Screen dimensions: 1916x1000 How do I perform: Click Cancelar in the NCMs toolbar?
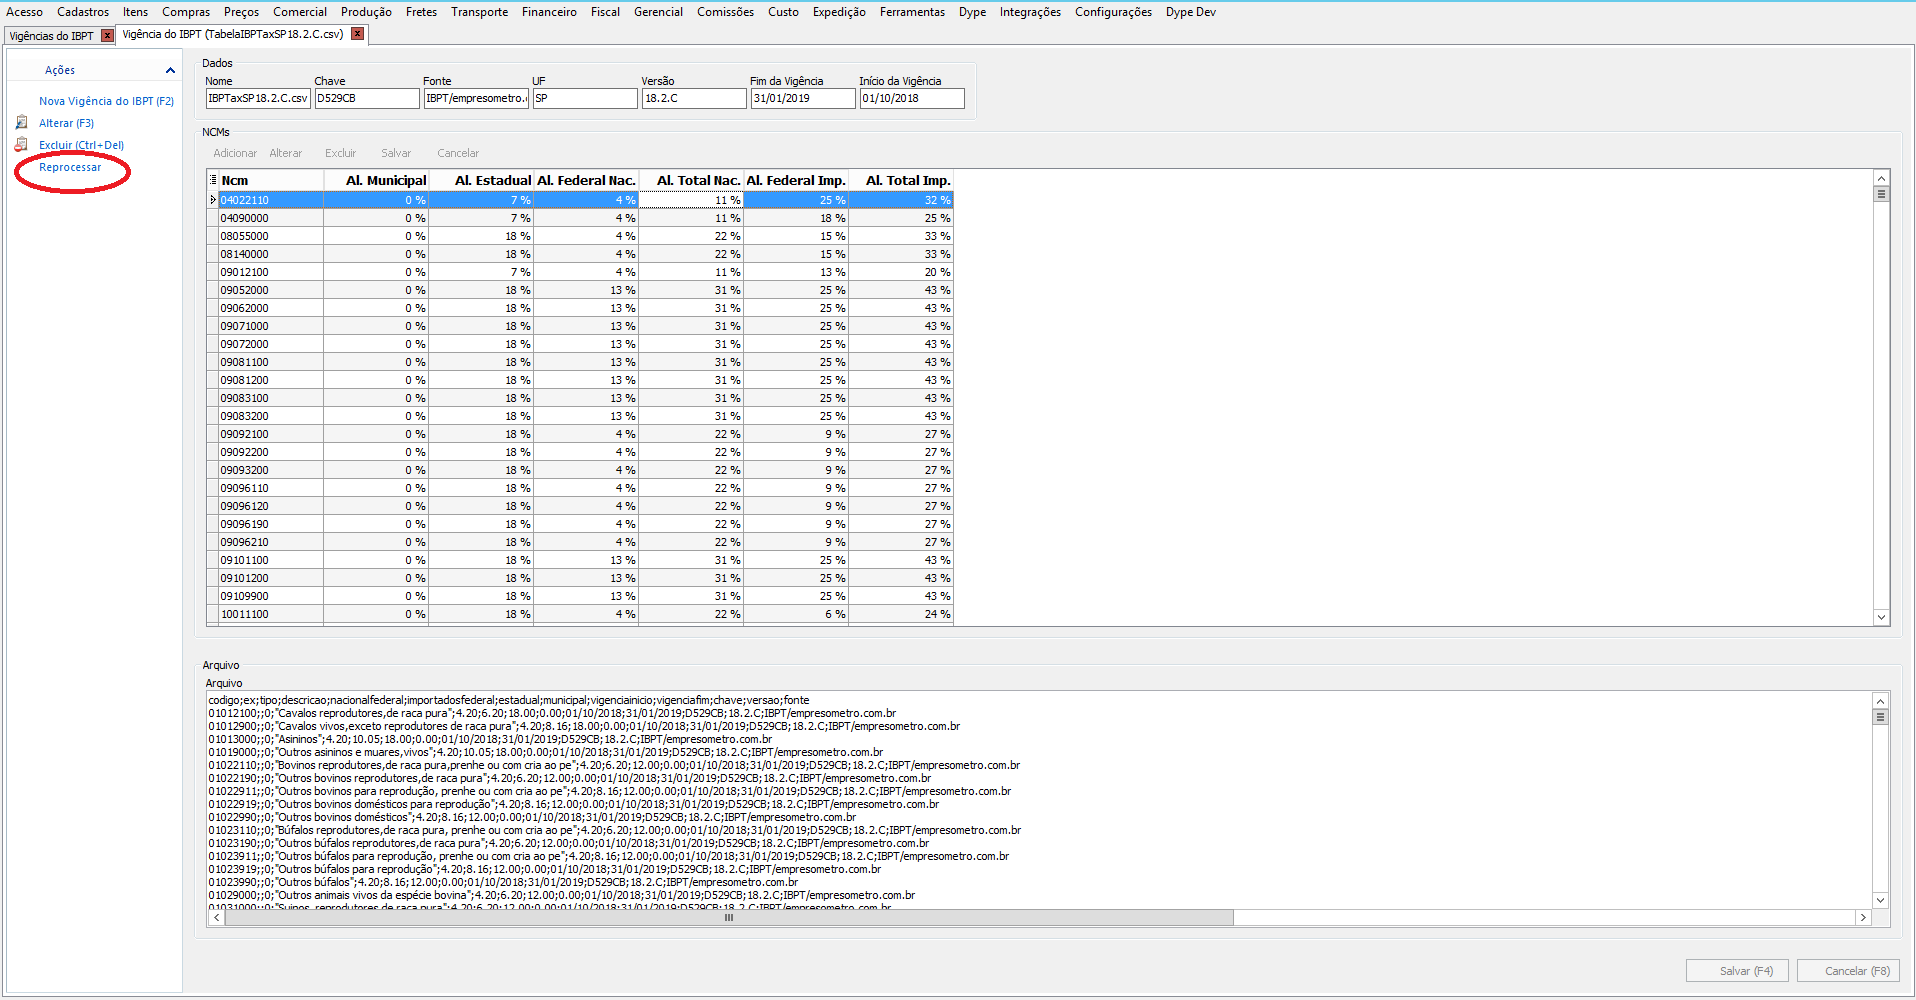pyautogui.click(x=458, y=153)
